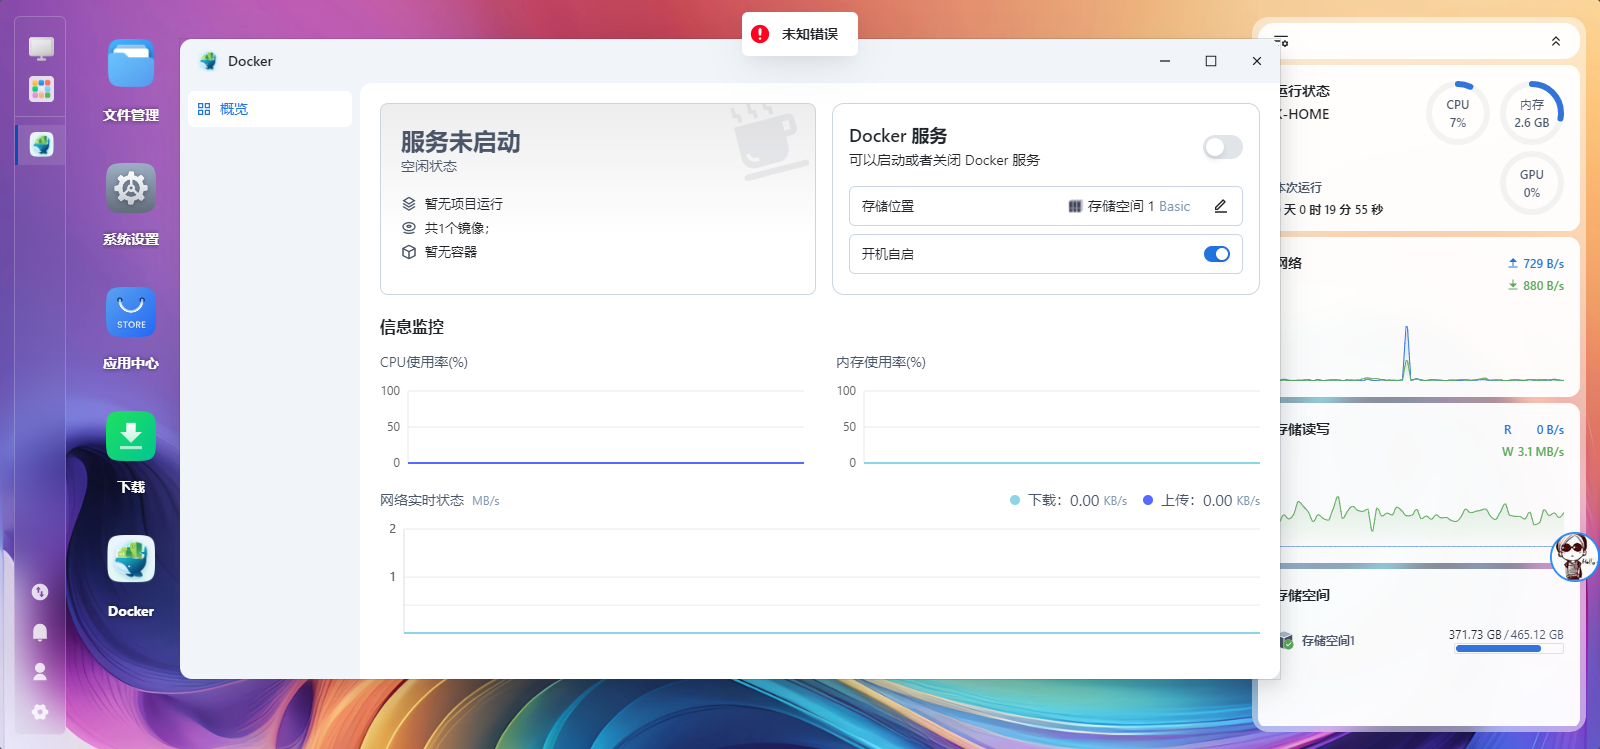Click the '暂无容器' text

(451, 252)
